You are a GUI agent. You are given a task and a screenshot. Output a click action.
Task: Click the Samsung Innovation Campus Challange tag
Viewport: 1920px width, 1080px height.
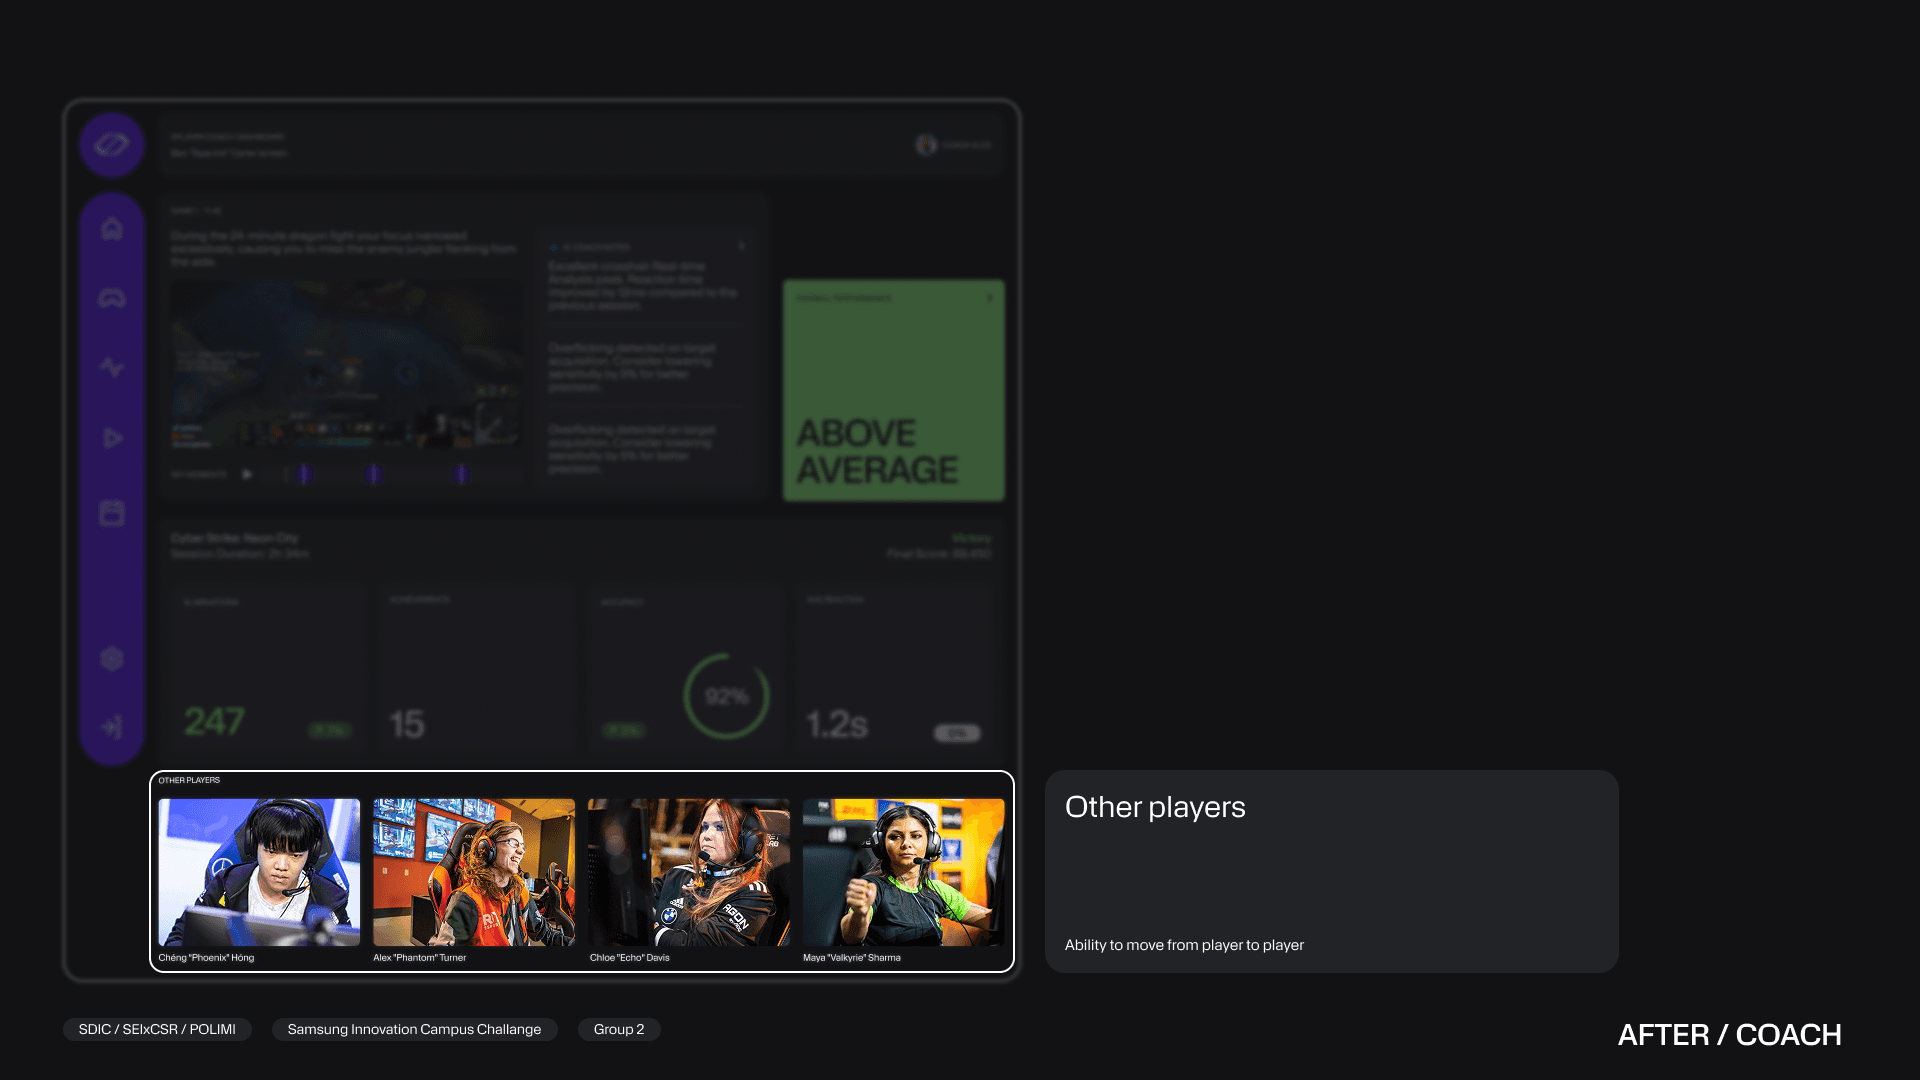pyautogui.click(x=414, y=1029)
